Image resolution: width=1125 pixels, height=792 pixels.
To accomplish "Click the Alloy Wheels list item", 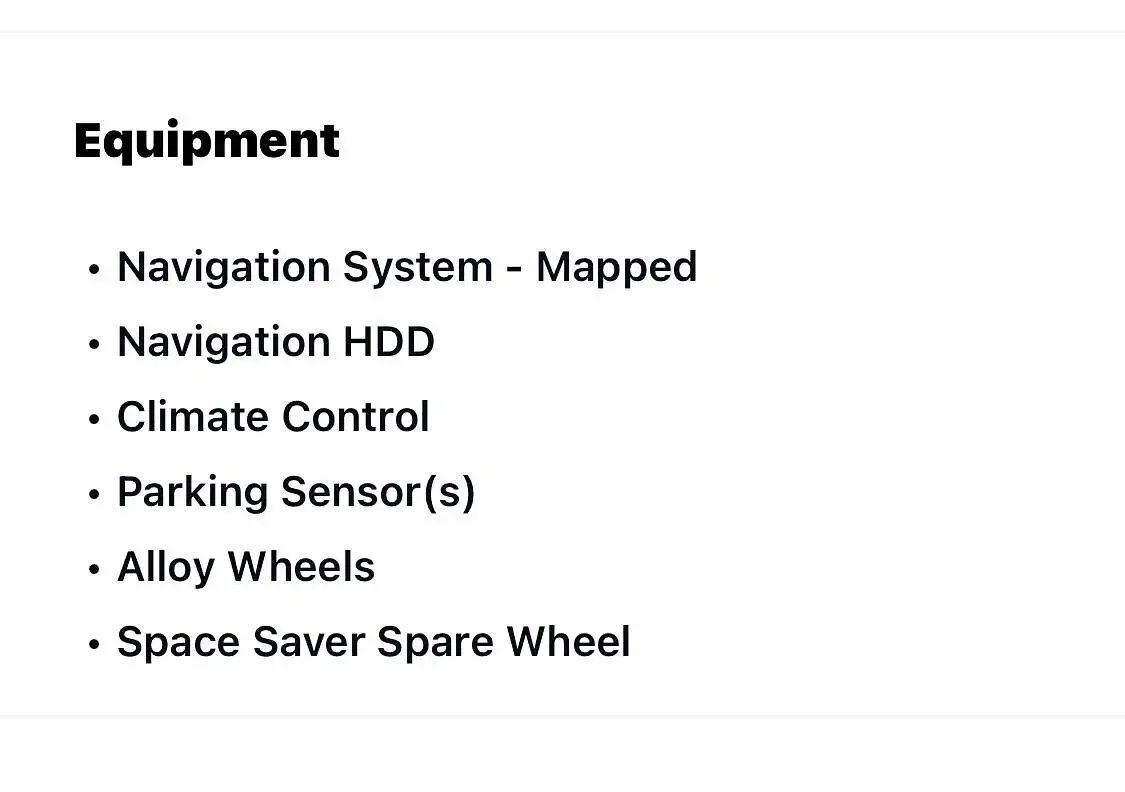I will click(x=245, y=567).
